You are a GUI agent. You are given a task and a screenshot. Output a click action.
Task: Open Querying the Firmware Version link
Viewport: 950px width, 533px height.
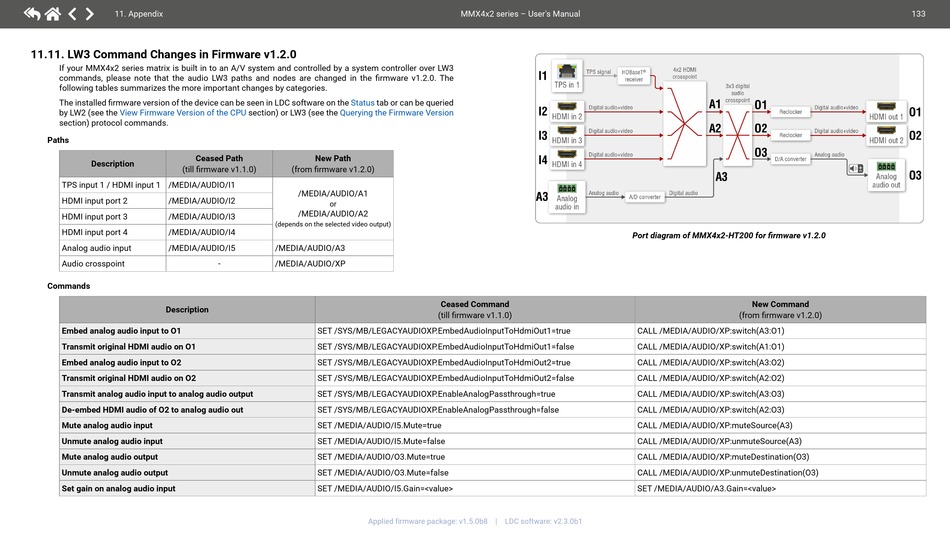click(396, 113)
